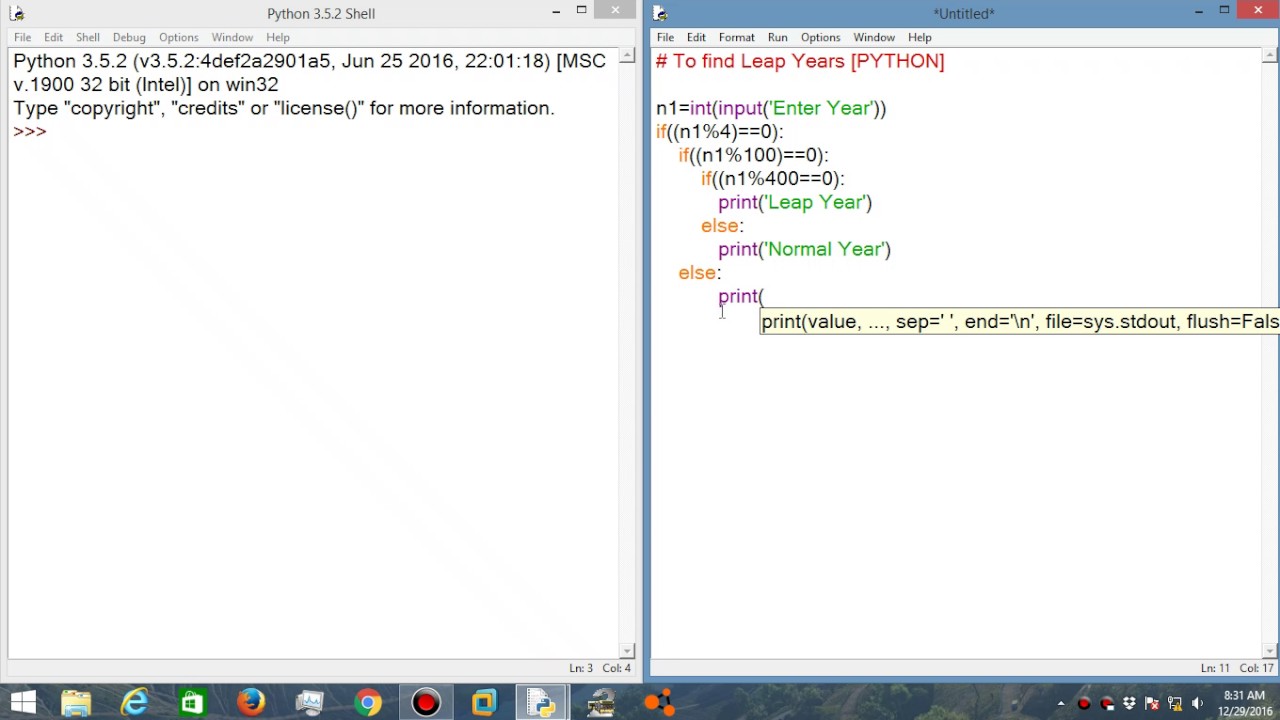Close the Python 3.5.2 Shell window
1280x720 pixels.
pyautogui.click(x=615, y=11)
